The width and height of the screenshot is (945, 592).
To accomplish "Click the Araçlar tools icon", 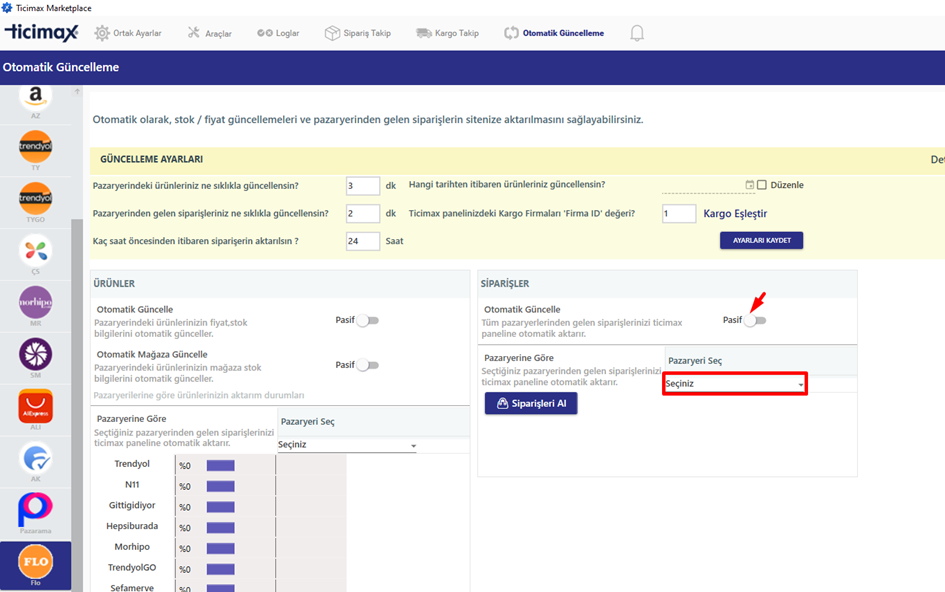I will 193,33.
